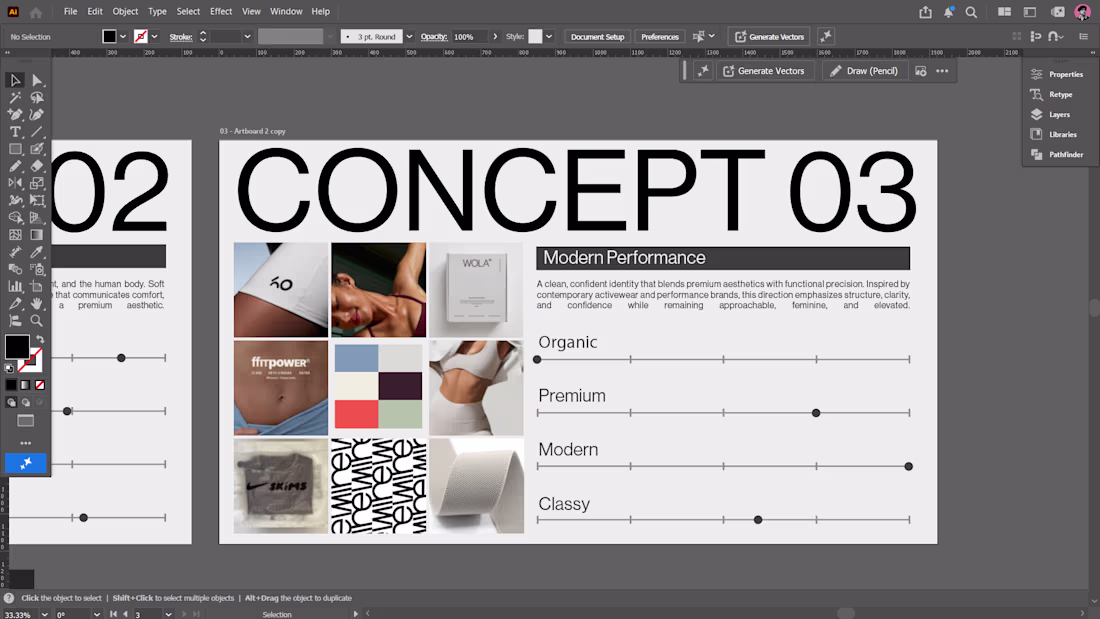This screenshot has height=619, width=1100.
Task: Open the Effect menu
Action: [221, 11]
